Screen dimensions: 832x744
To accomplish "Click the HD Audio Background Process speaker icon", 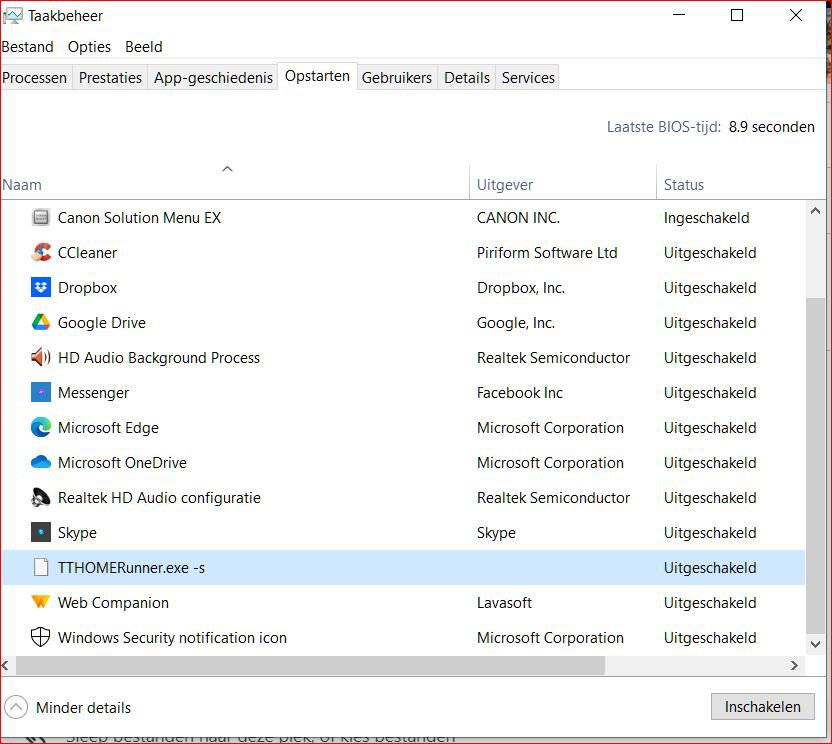I will click(x=41, y=358).
